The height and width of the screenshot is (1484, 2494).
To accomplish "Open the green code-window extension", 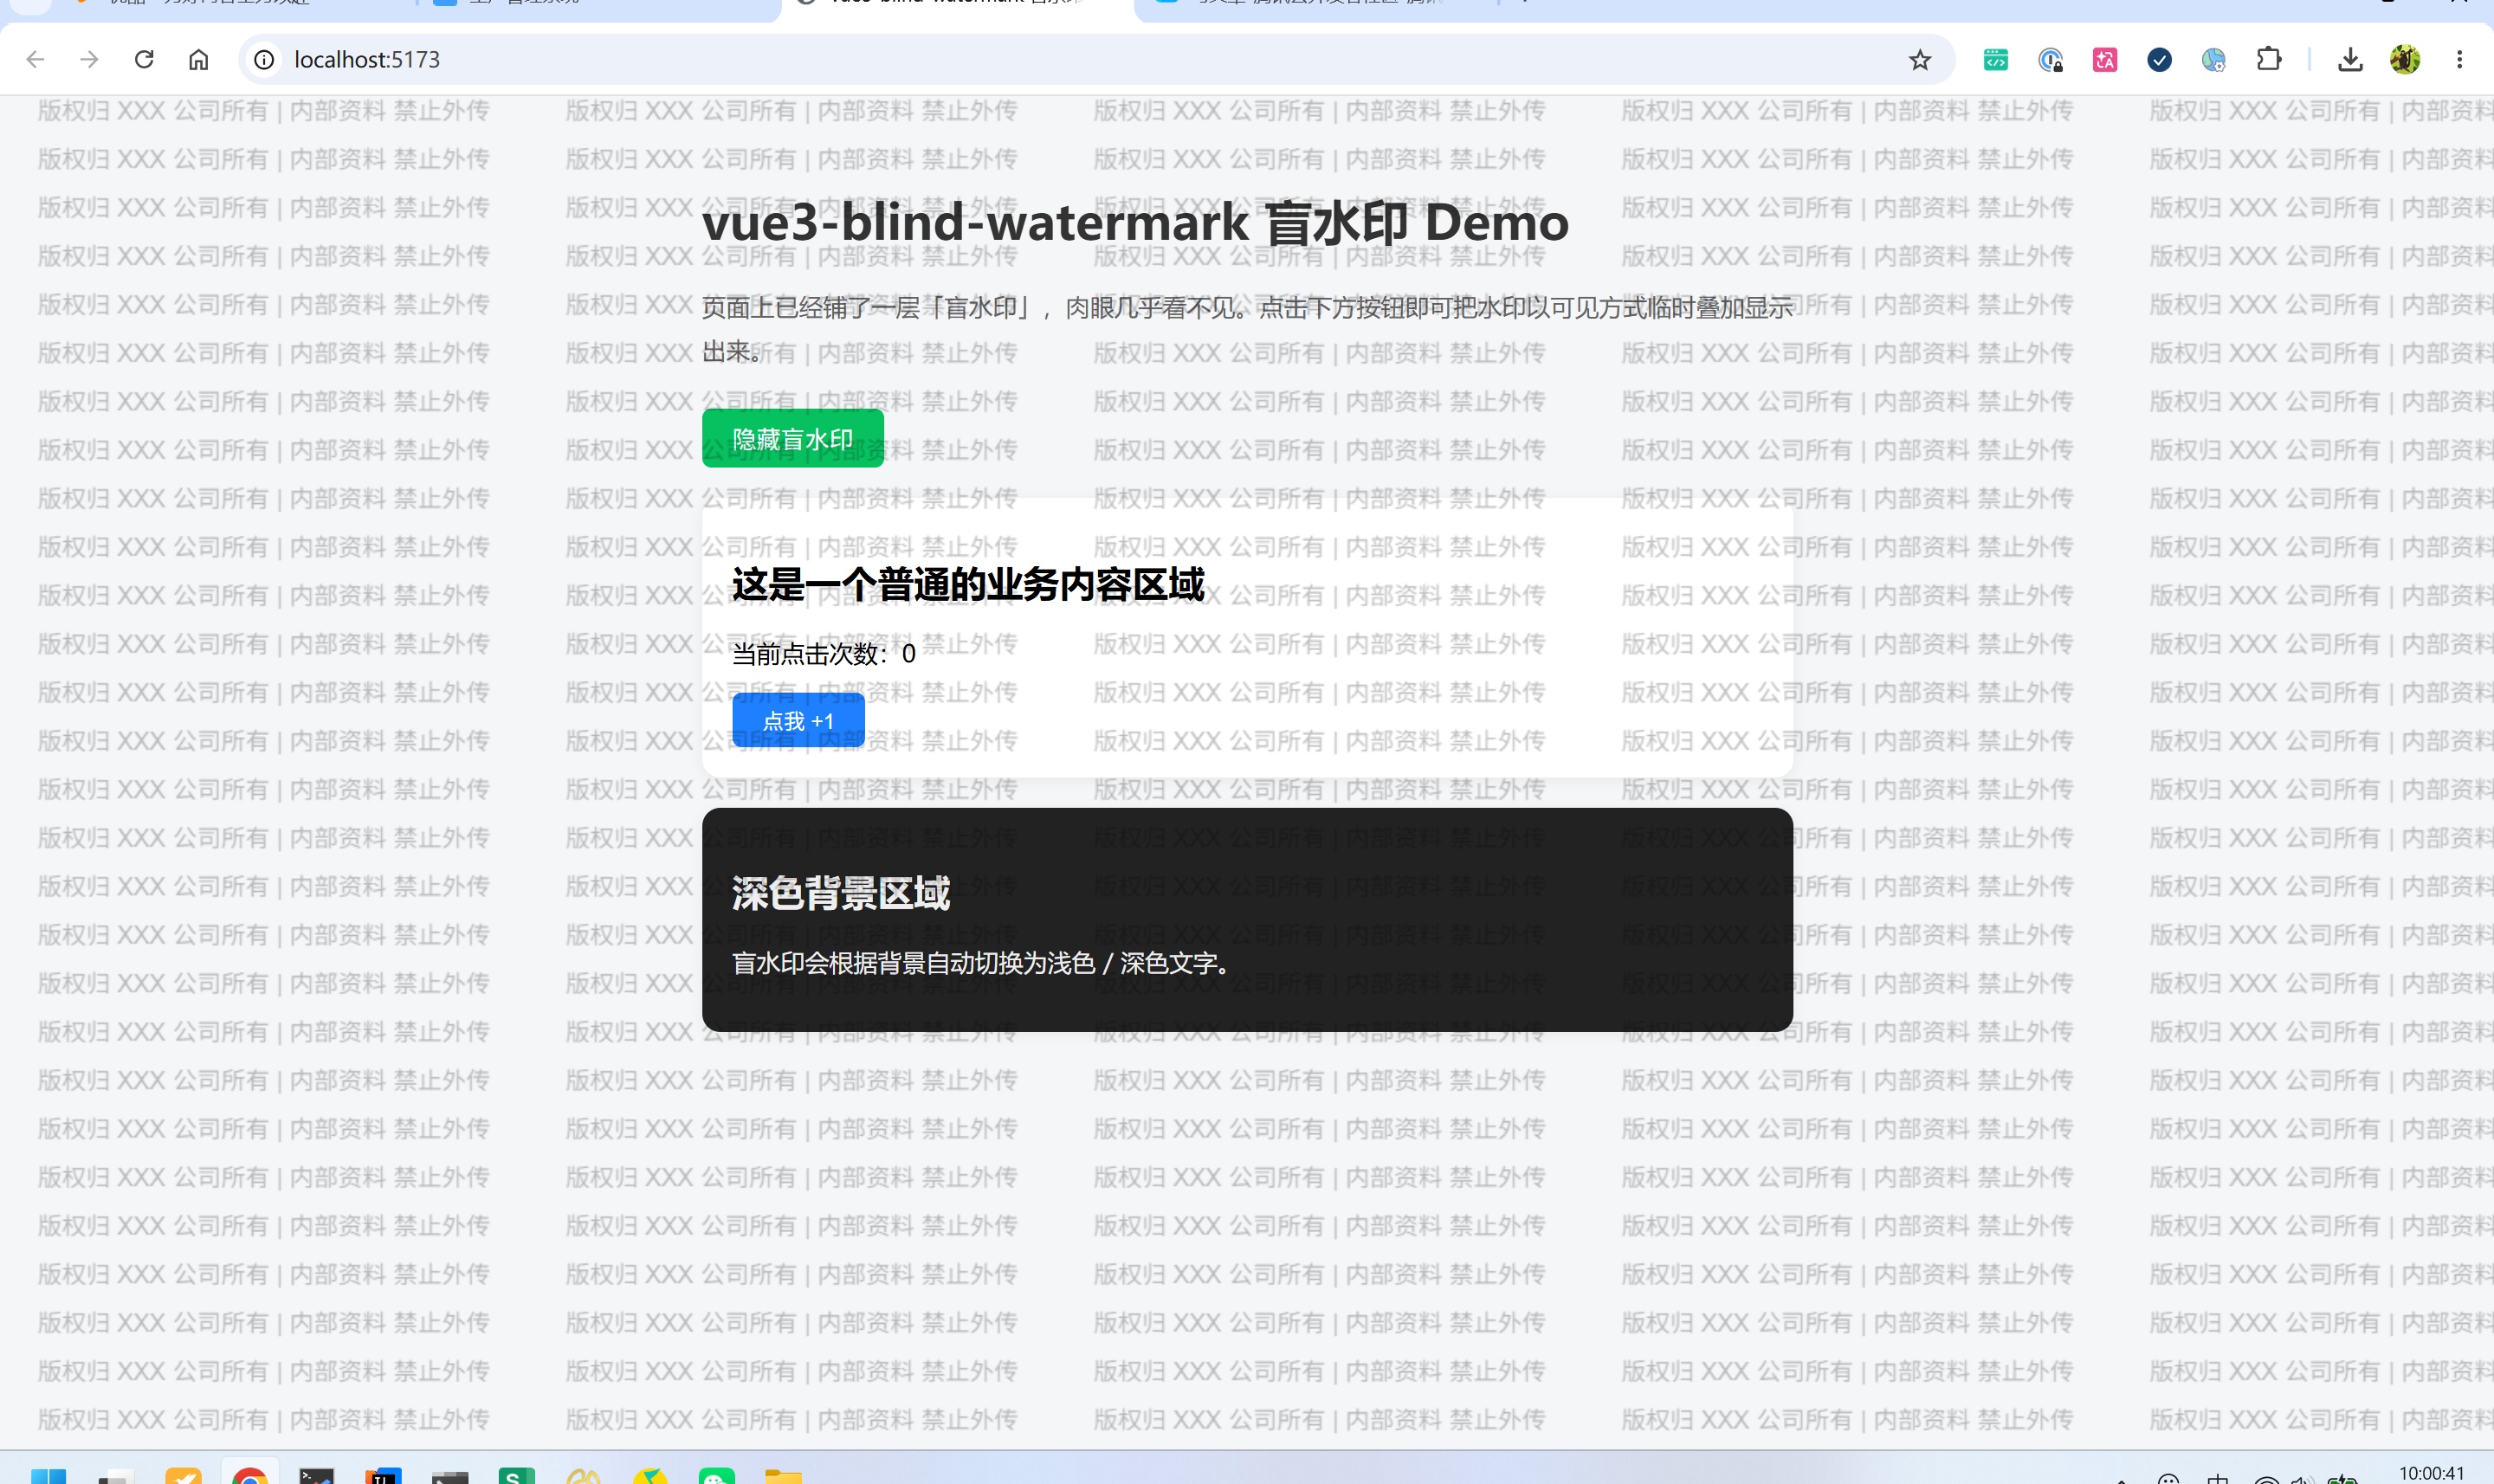I will (x=1995, y=60).
